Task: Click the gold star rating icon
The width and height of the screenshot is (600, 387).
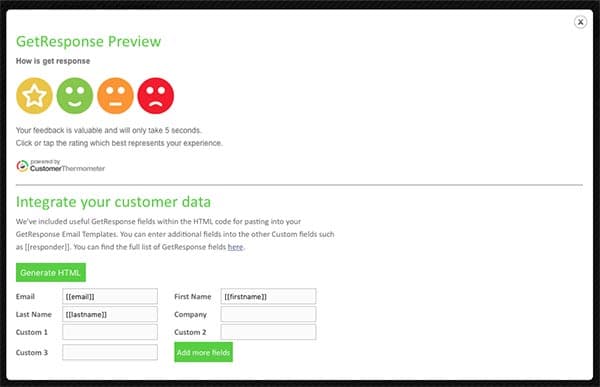Action: pyautogui.click(x=34, y=96)
